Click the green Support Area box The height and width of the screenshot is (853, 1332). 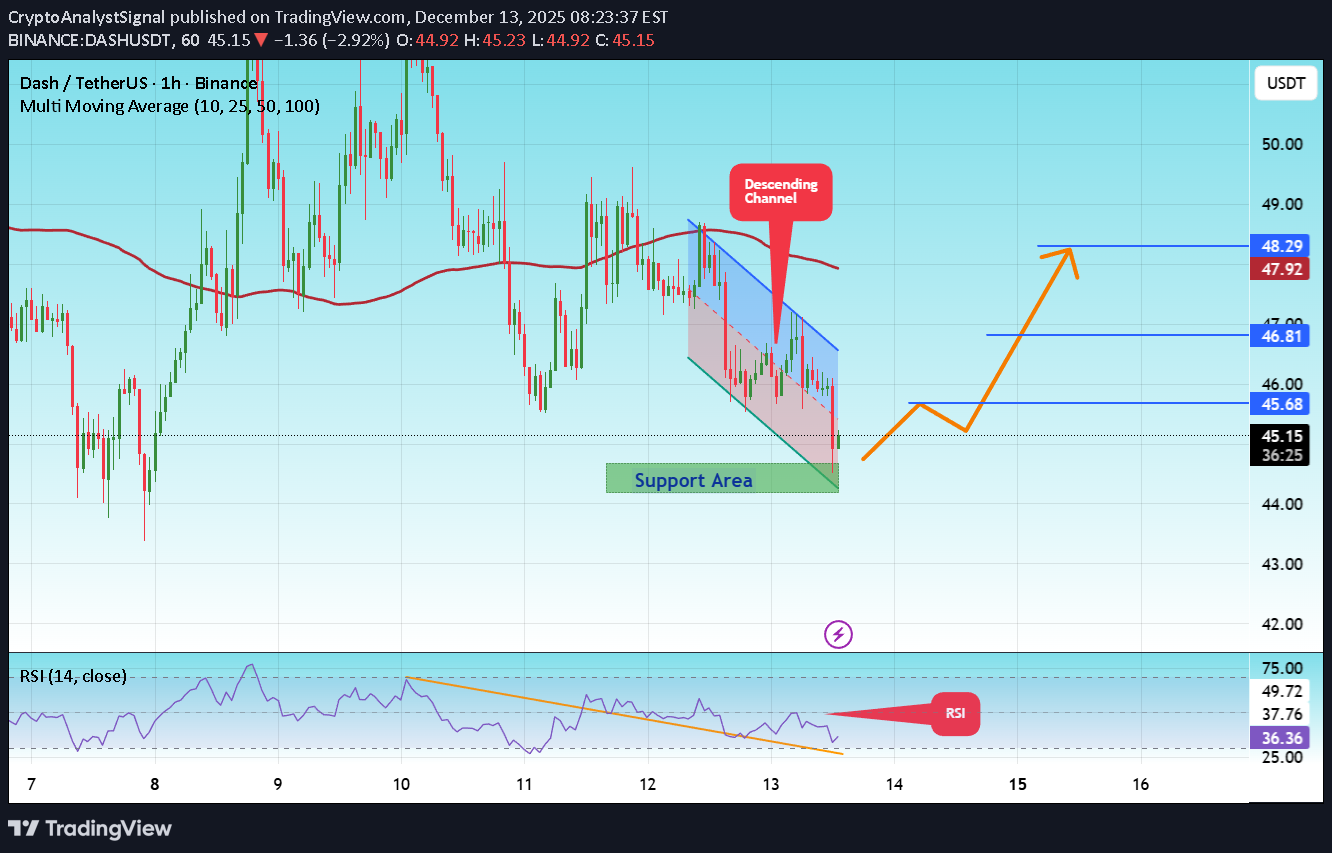721,479
